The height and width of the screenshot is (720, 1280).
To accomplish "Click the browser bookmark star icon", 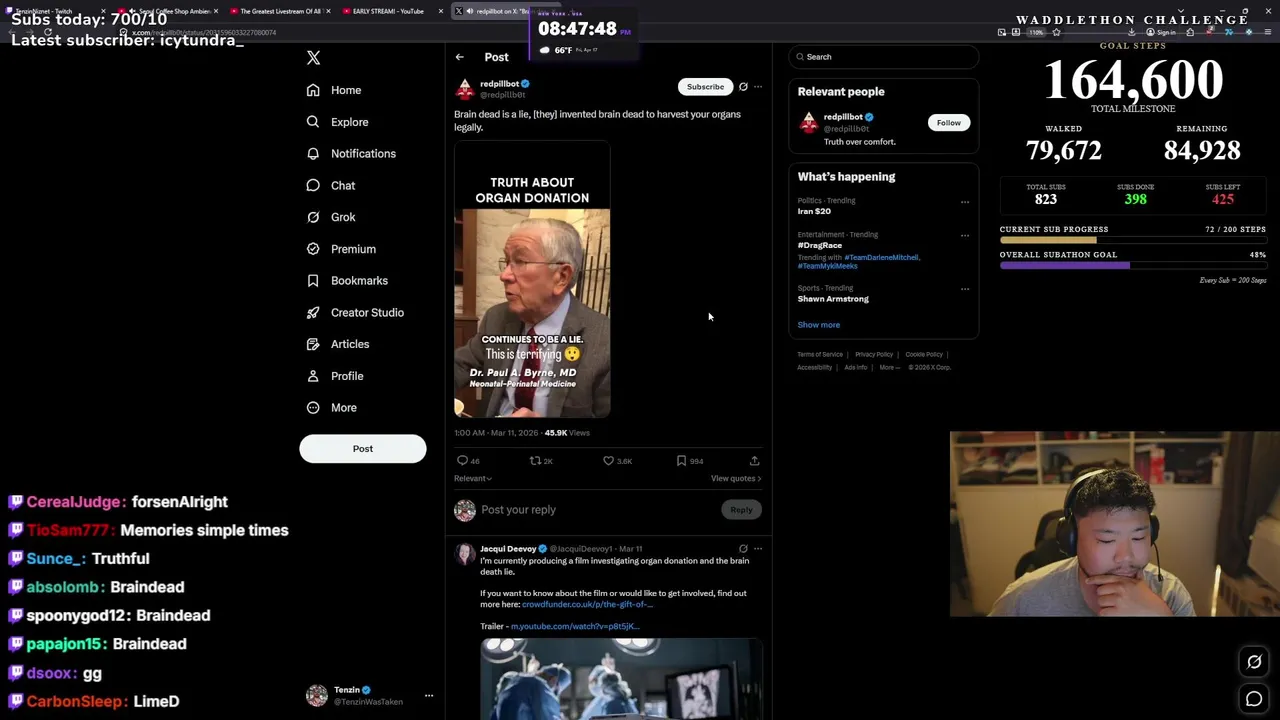I will click(1056, 33).
